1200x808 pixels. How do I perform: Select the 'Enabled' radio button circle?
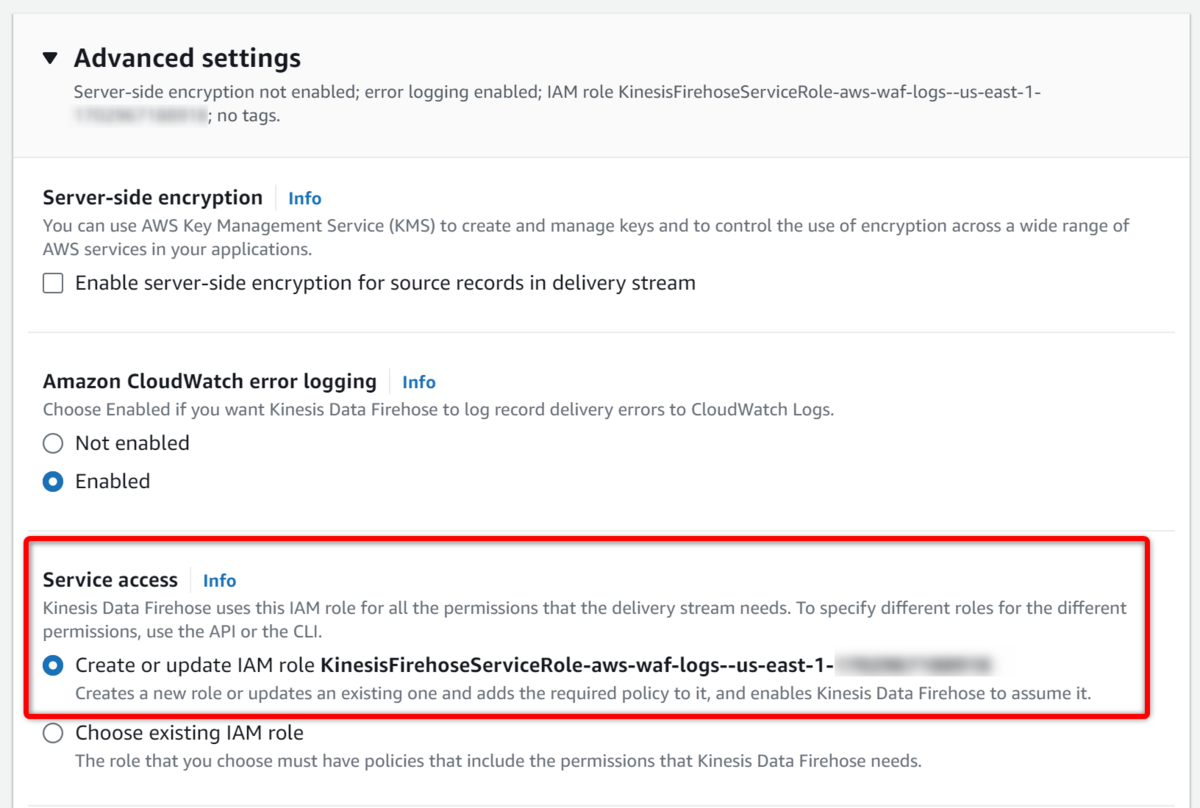pyautogui.click(x=53, y=481)
